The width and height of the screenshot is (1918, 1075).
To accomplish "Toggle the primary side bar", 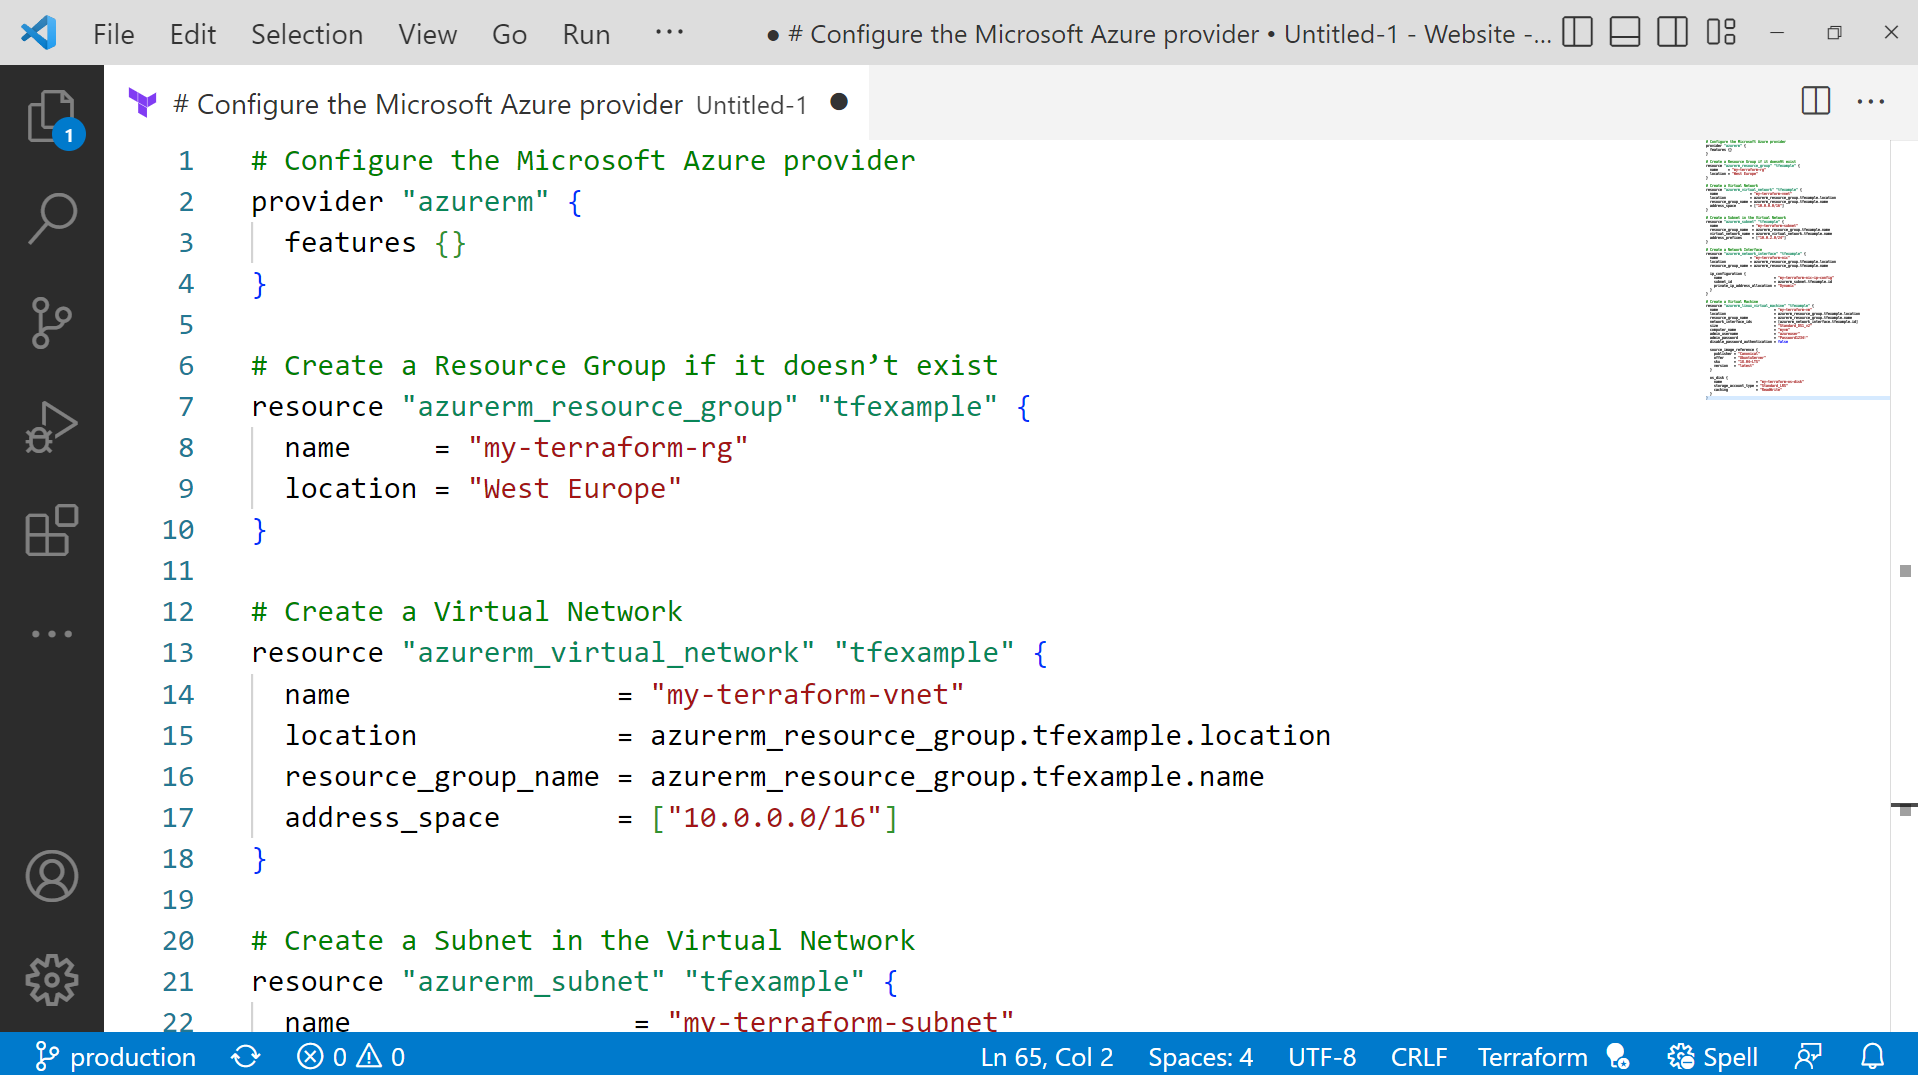I will pyautogui.click(x=1576, y=32).
